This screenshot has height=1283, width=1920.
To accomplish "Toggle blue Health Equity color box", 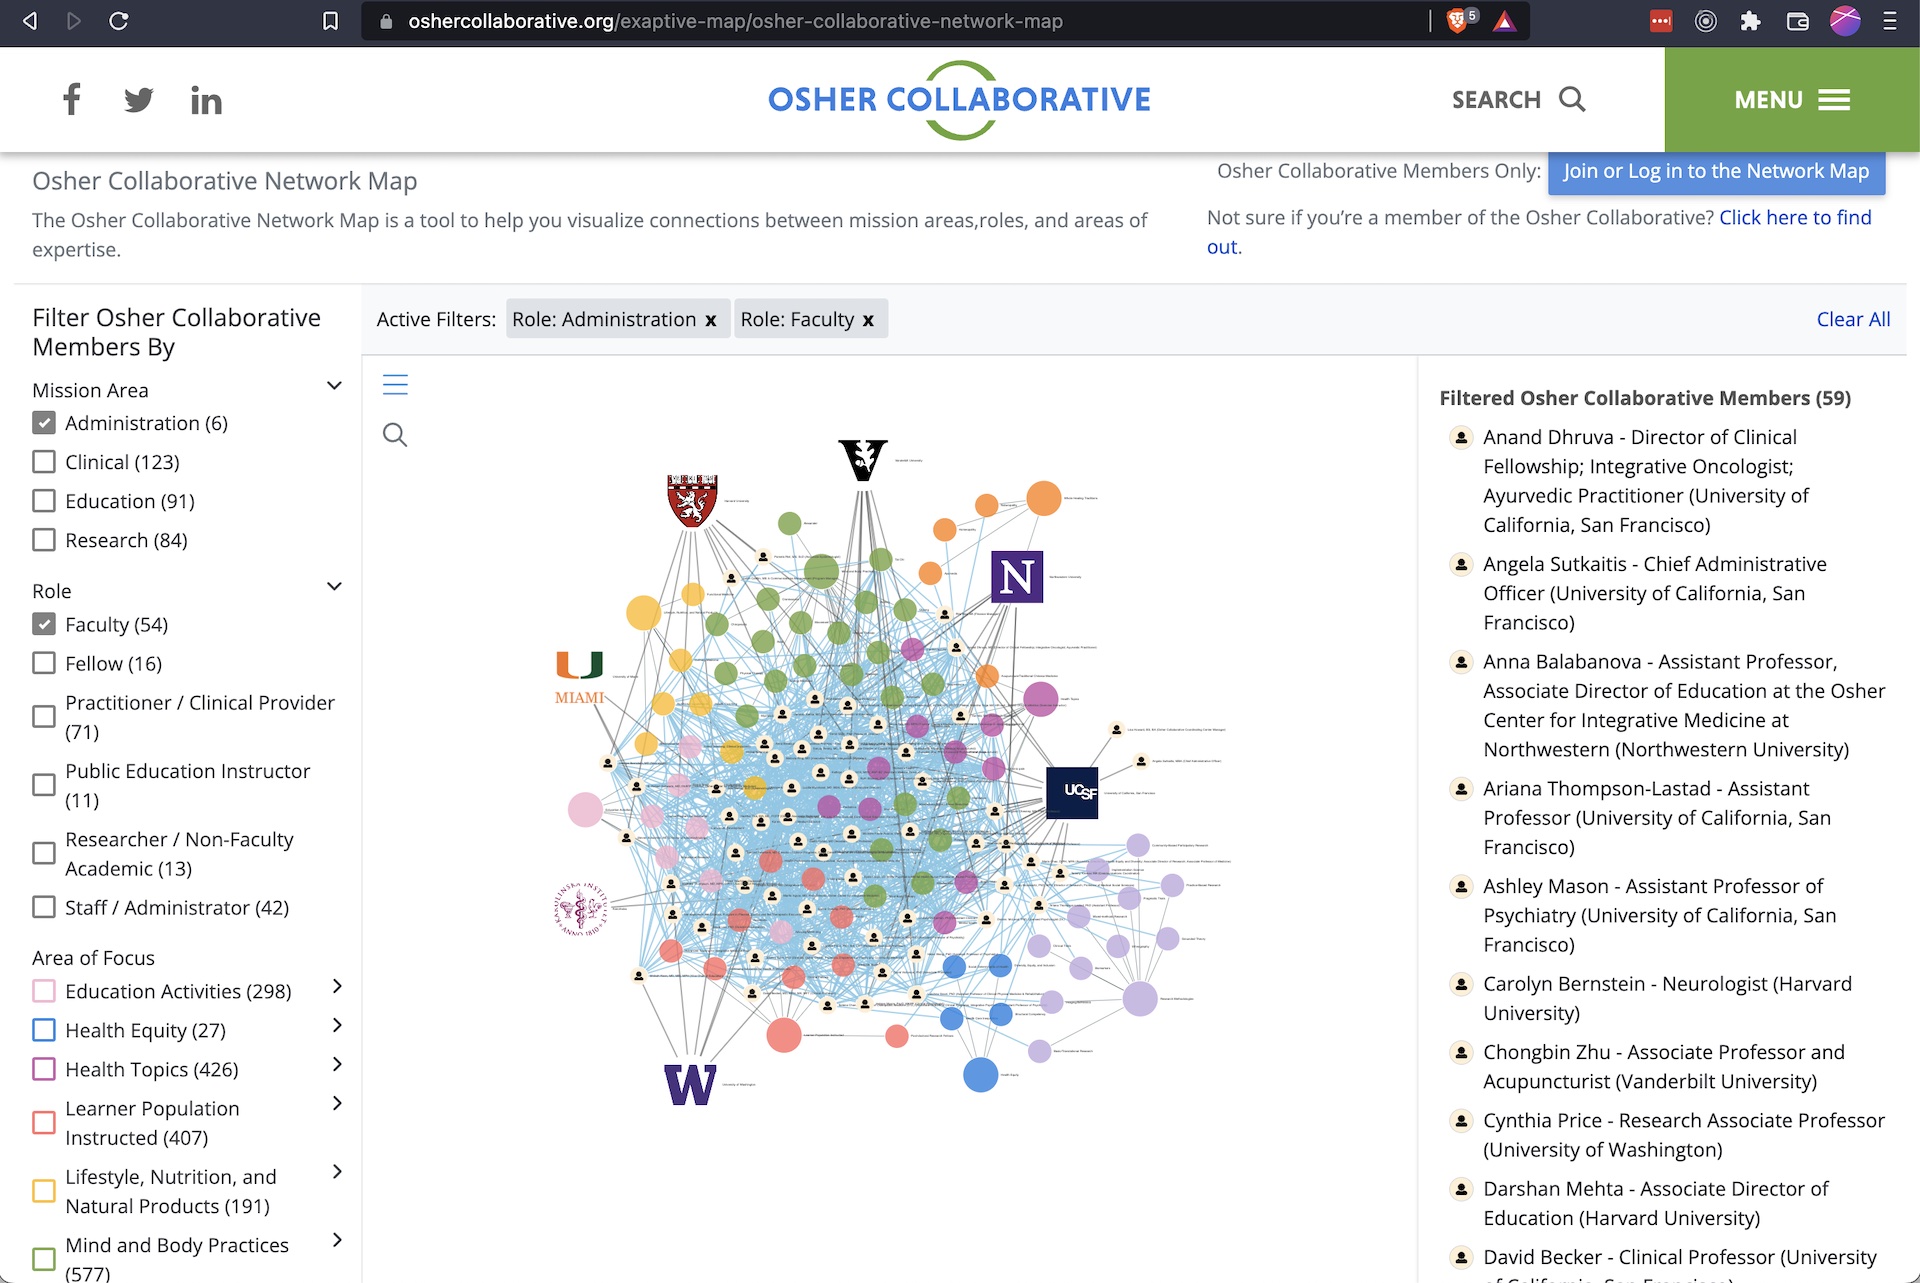I will tap(44, 1030).
